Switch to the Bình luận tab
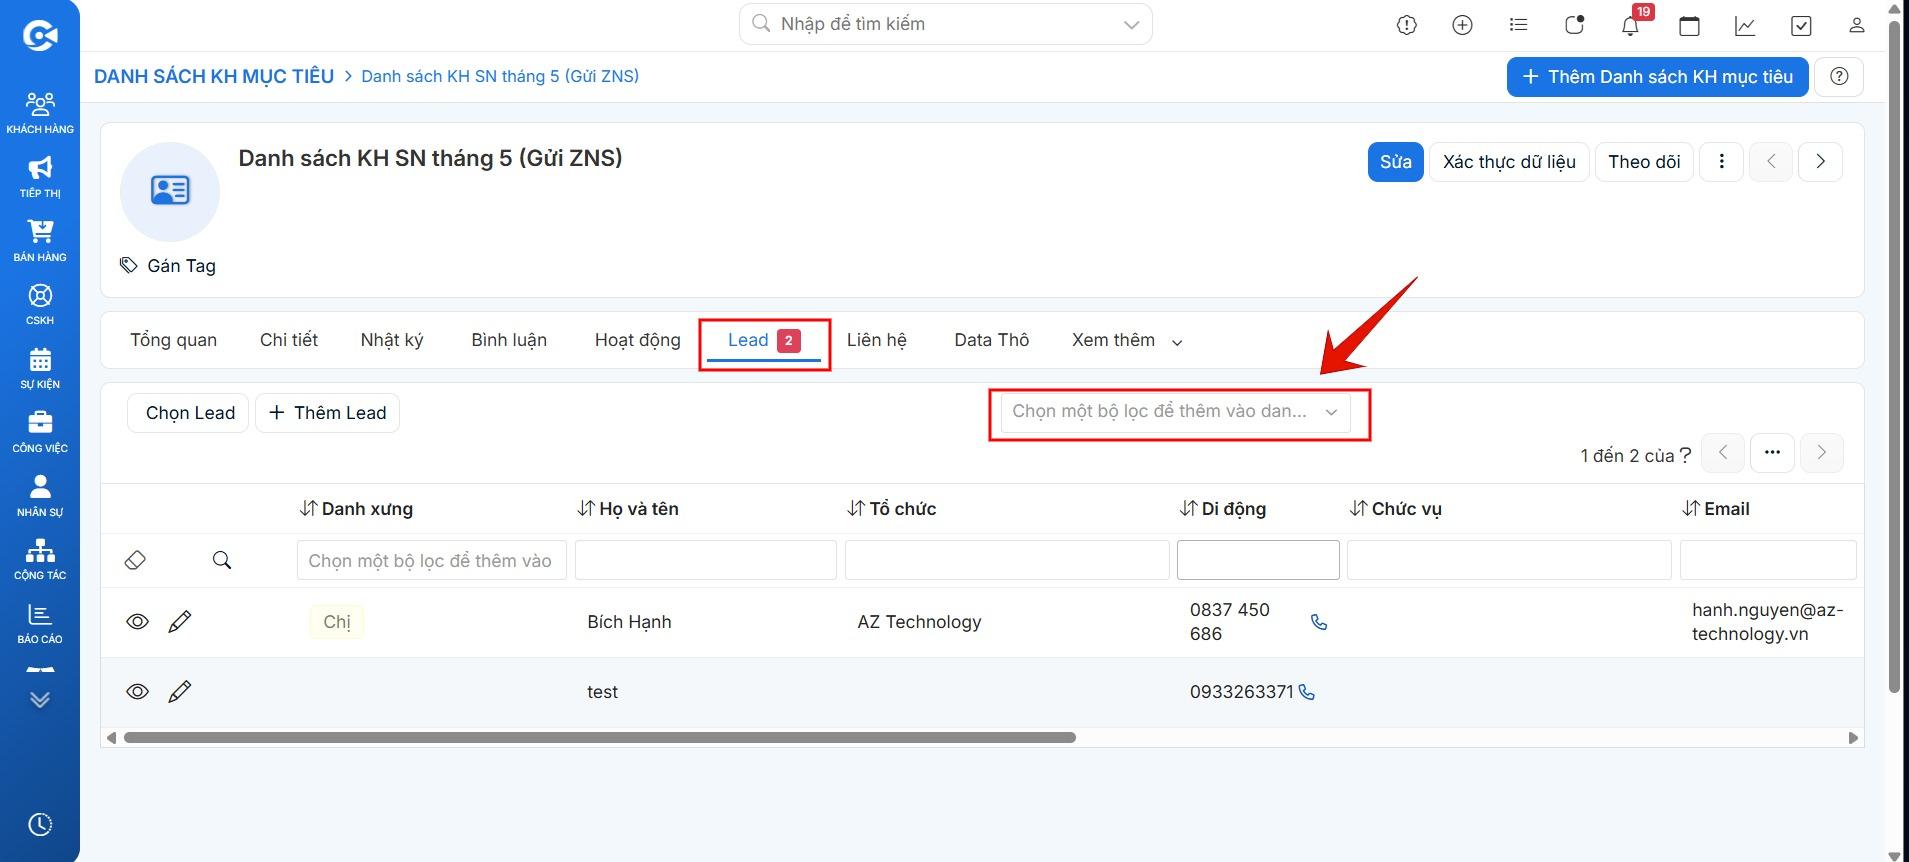The height and width of the screenshot is (862, 1909). [x=509, y=340]
